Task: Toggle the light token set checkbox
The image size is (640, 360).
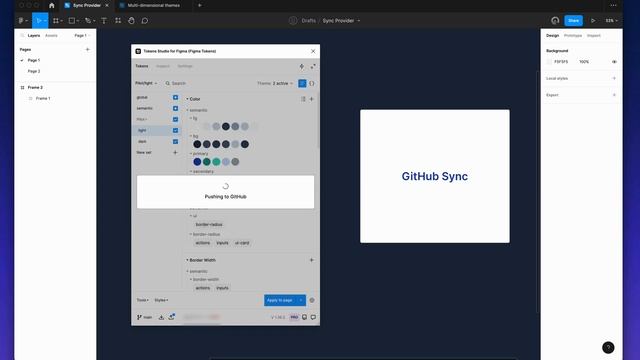Action: coord(175,130)
